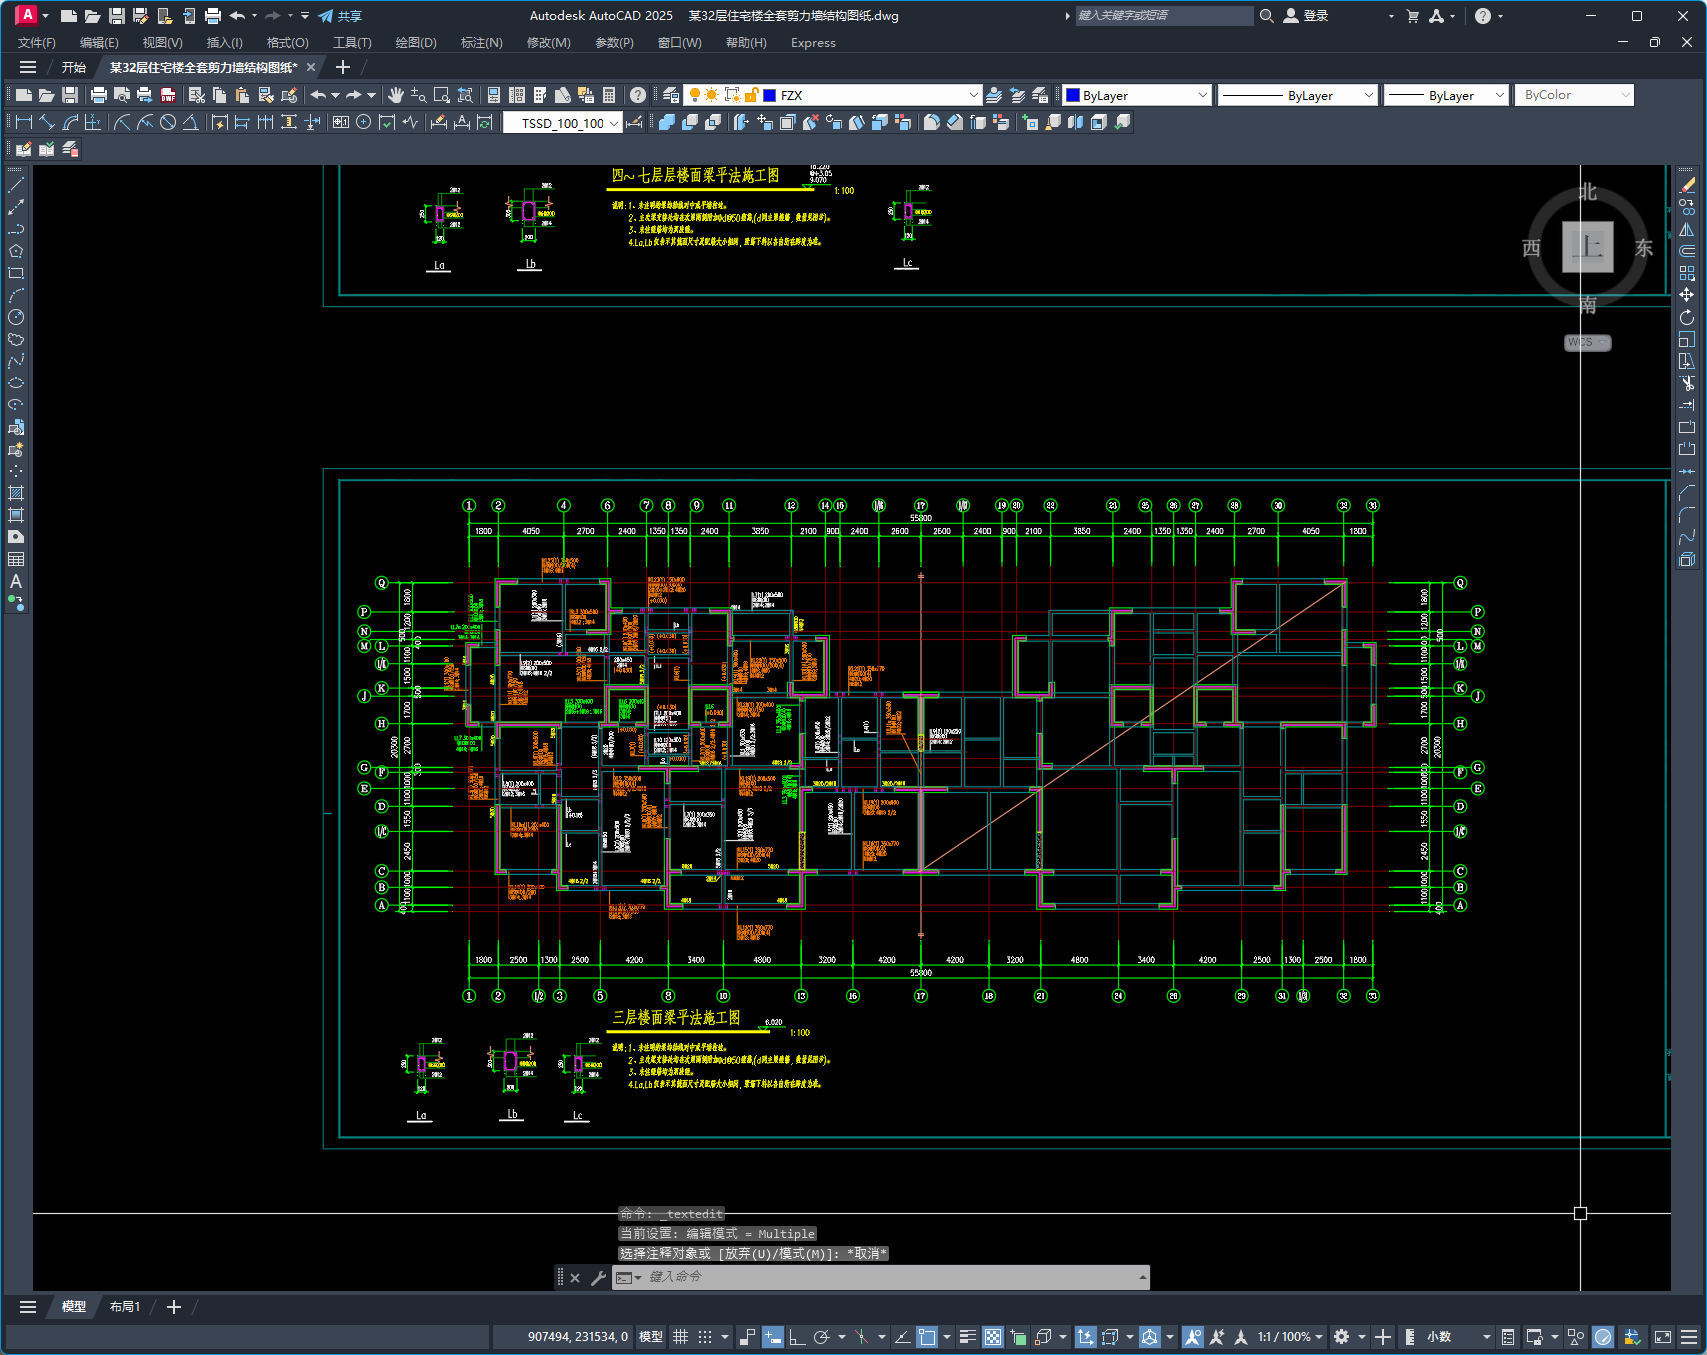This screenshot has height=1355, width=1707.
Task: Click the Publish to DWF icon
Action: click(168, 95)
